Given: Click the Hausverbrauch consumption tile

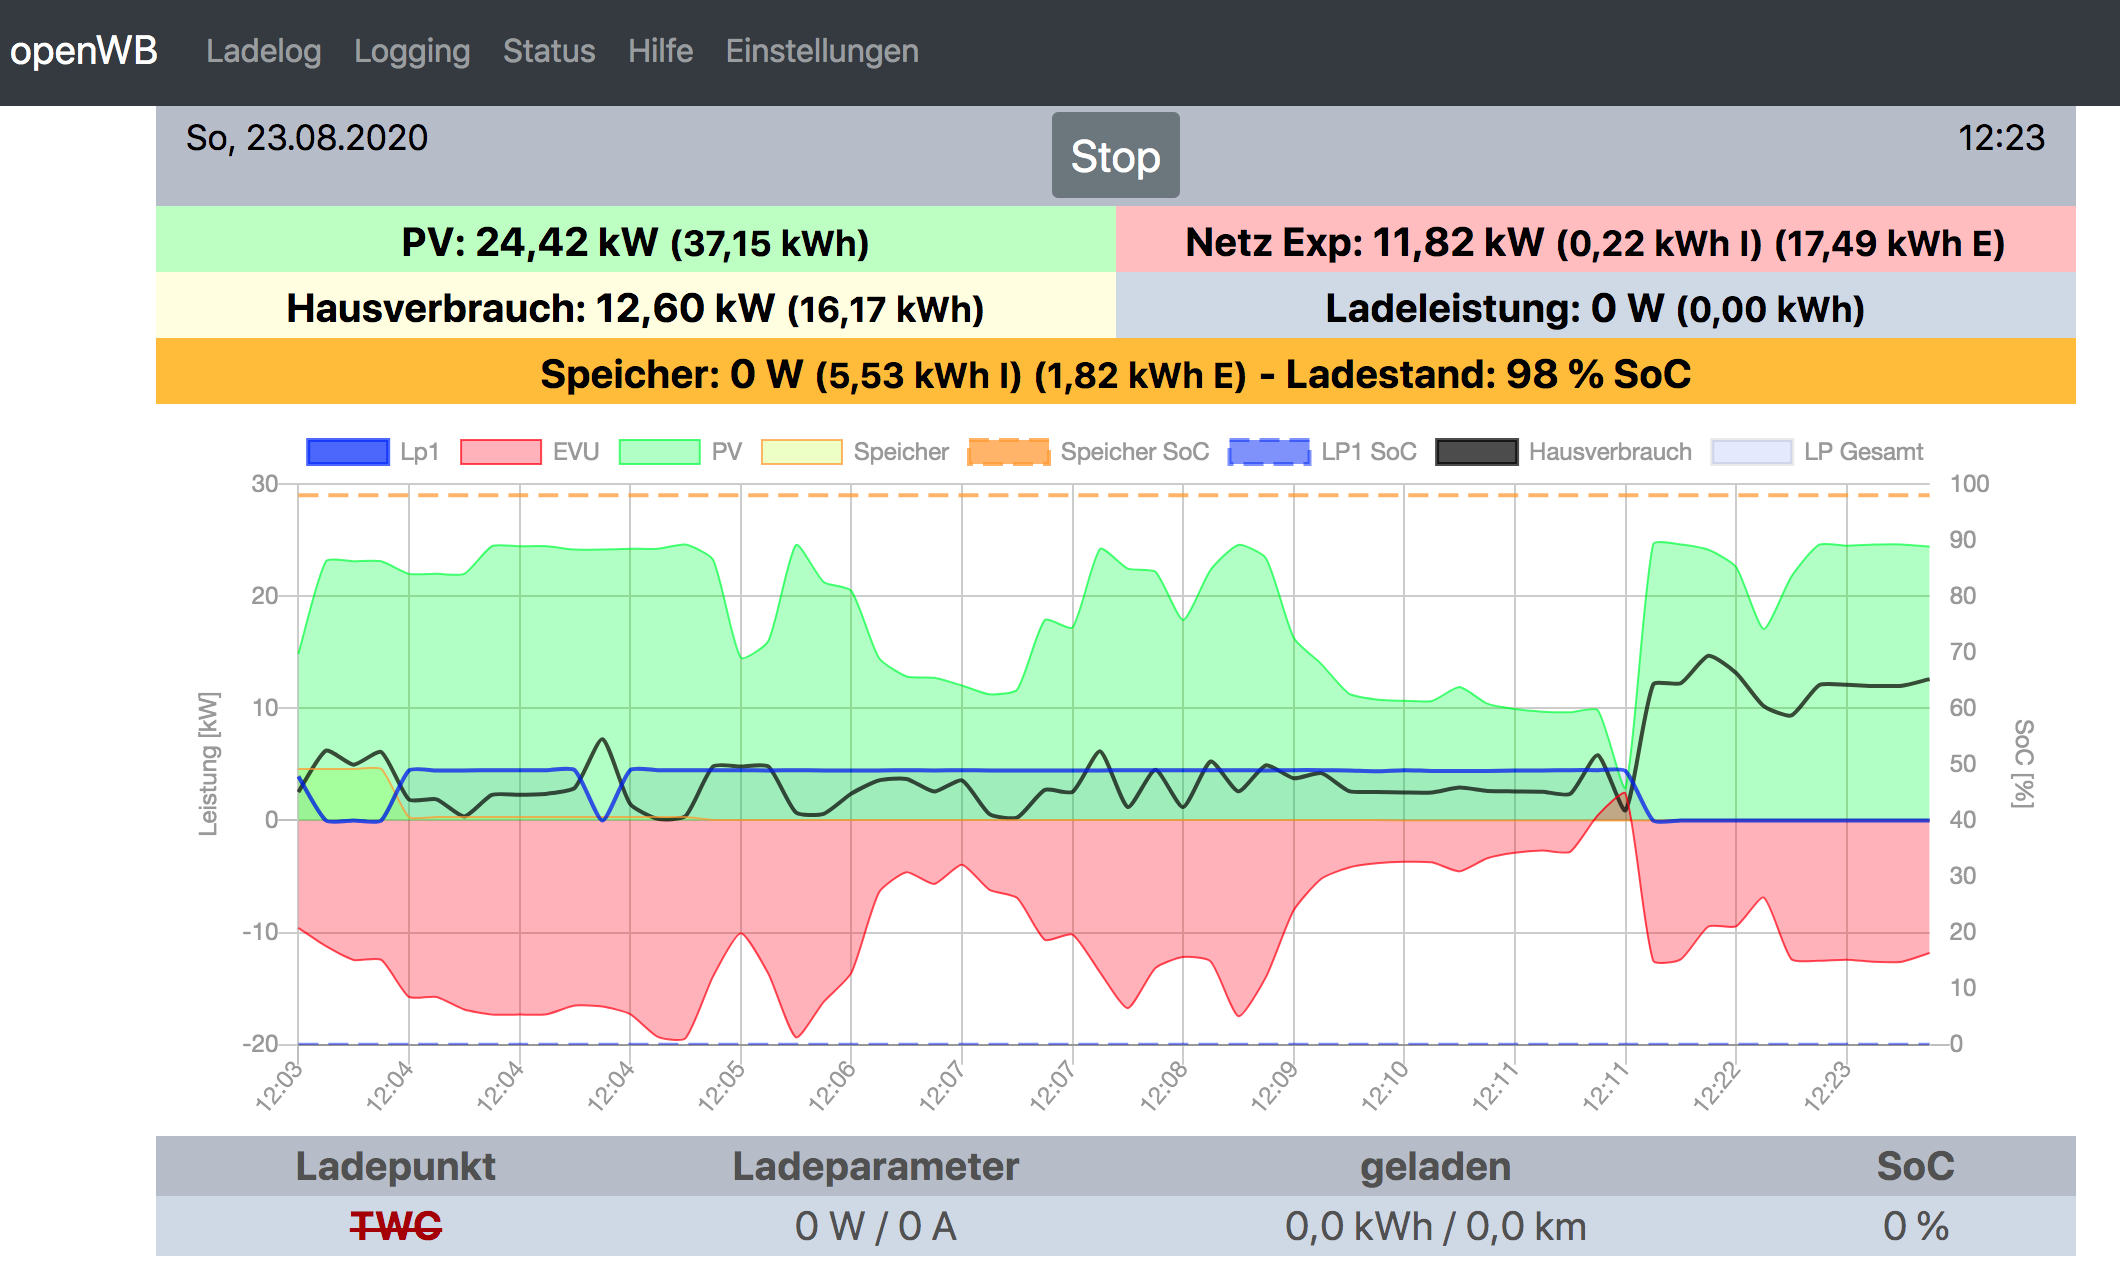Looking at the screenshot, I should 635,307.
